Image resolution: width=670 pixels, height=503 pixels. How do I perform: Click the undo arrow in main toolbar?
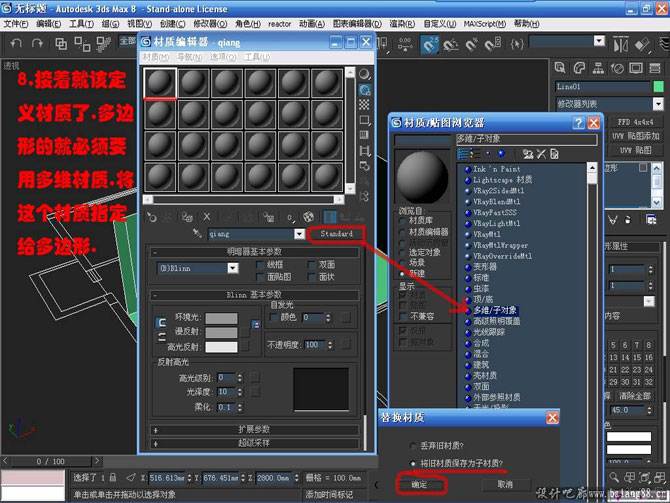point(12,45)
